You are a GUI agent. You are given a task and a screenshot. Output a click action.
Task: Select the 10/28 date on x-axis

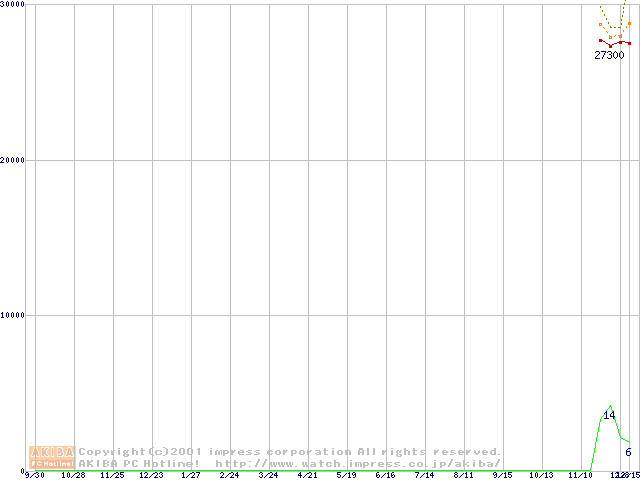[x=74, y=475]
